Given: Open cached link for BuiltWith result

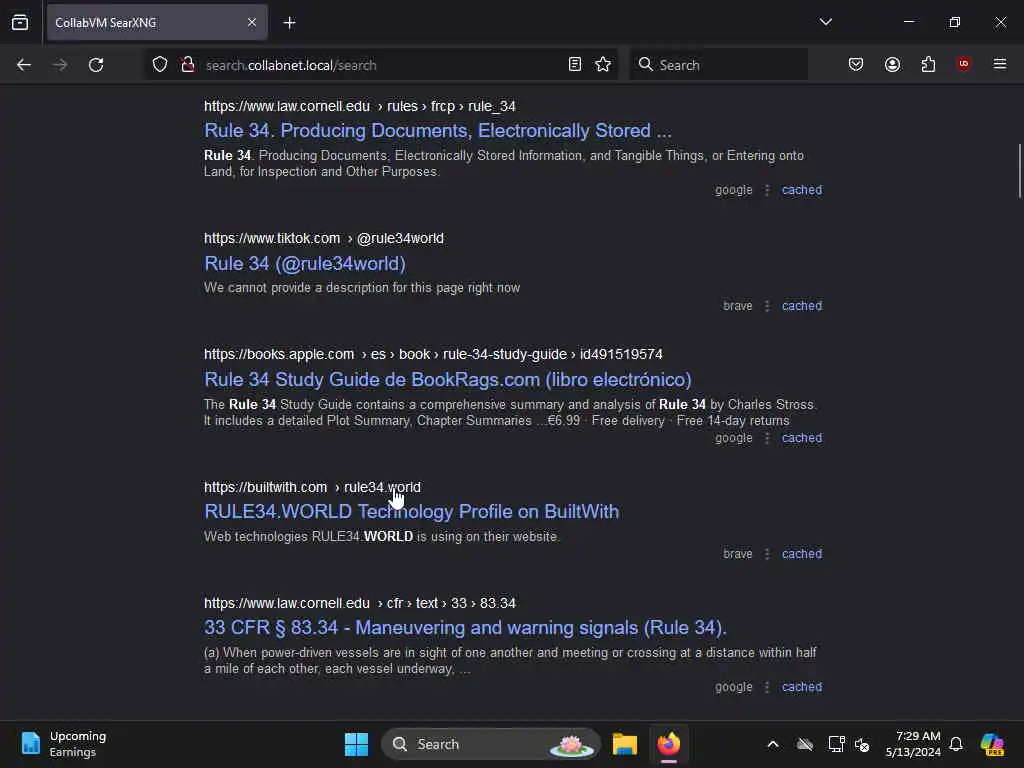Looking at the screenshot, I should tap(802, 554).
